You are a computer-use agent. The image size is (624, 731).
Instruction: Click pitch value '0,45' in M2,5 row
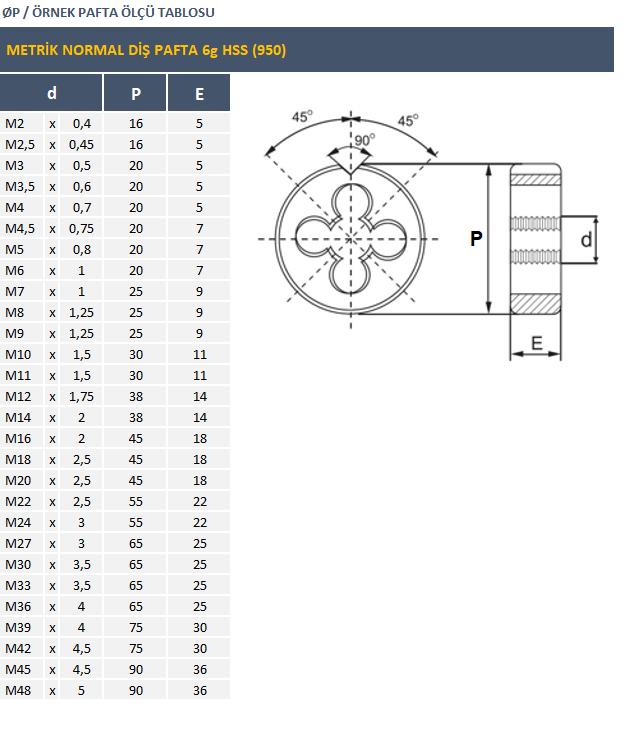[x=82, y=145]
